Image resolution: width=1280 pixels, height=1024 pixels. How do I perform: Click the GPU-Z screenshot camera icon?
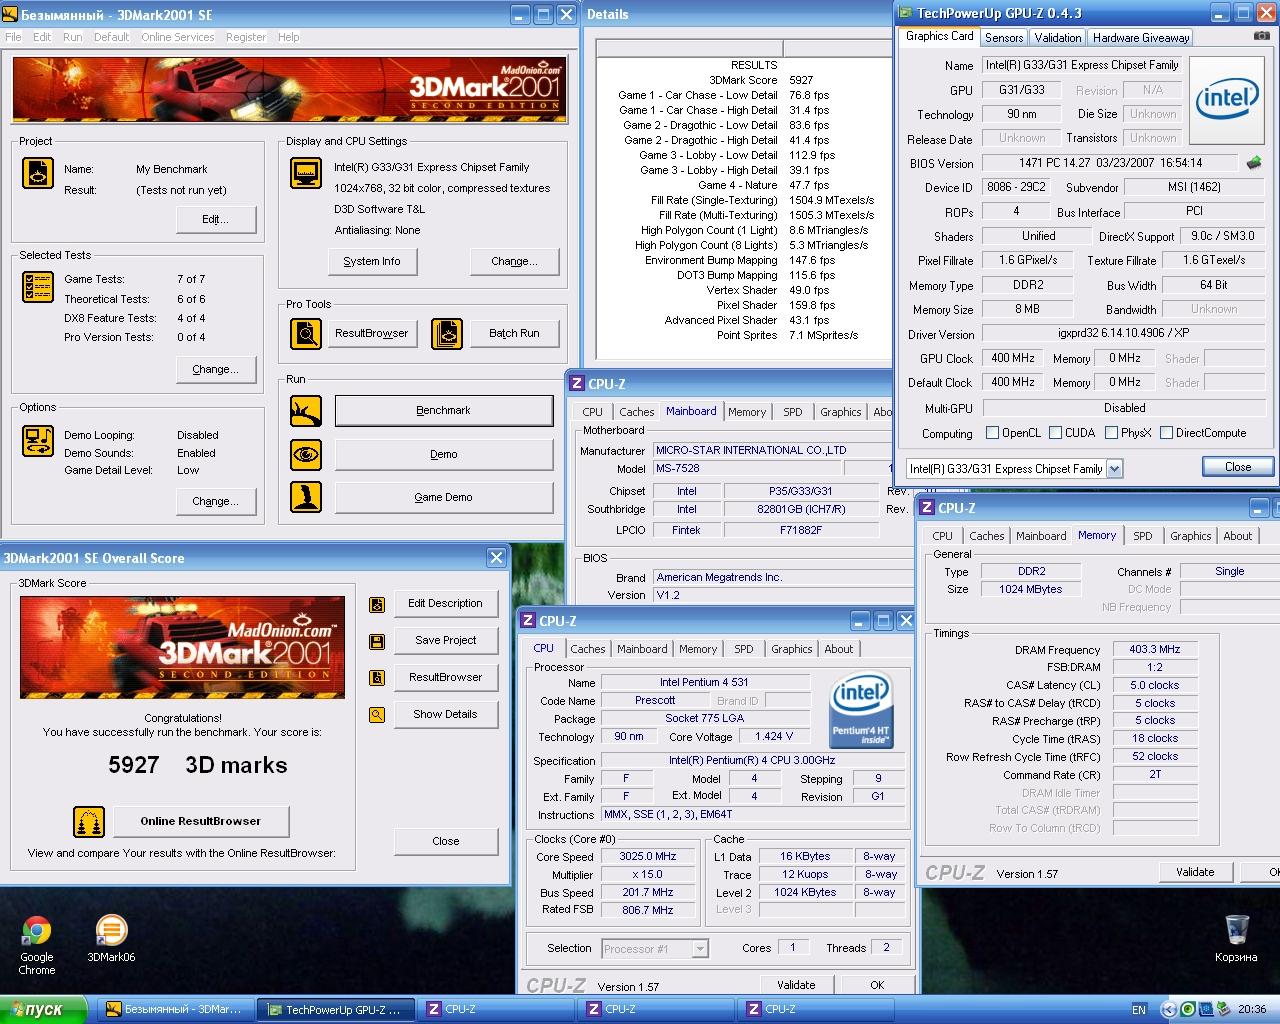[1262, 36]
